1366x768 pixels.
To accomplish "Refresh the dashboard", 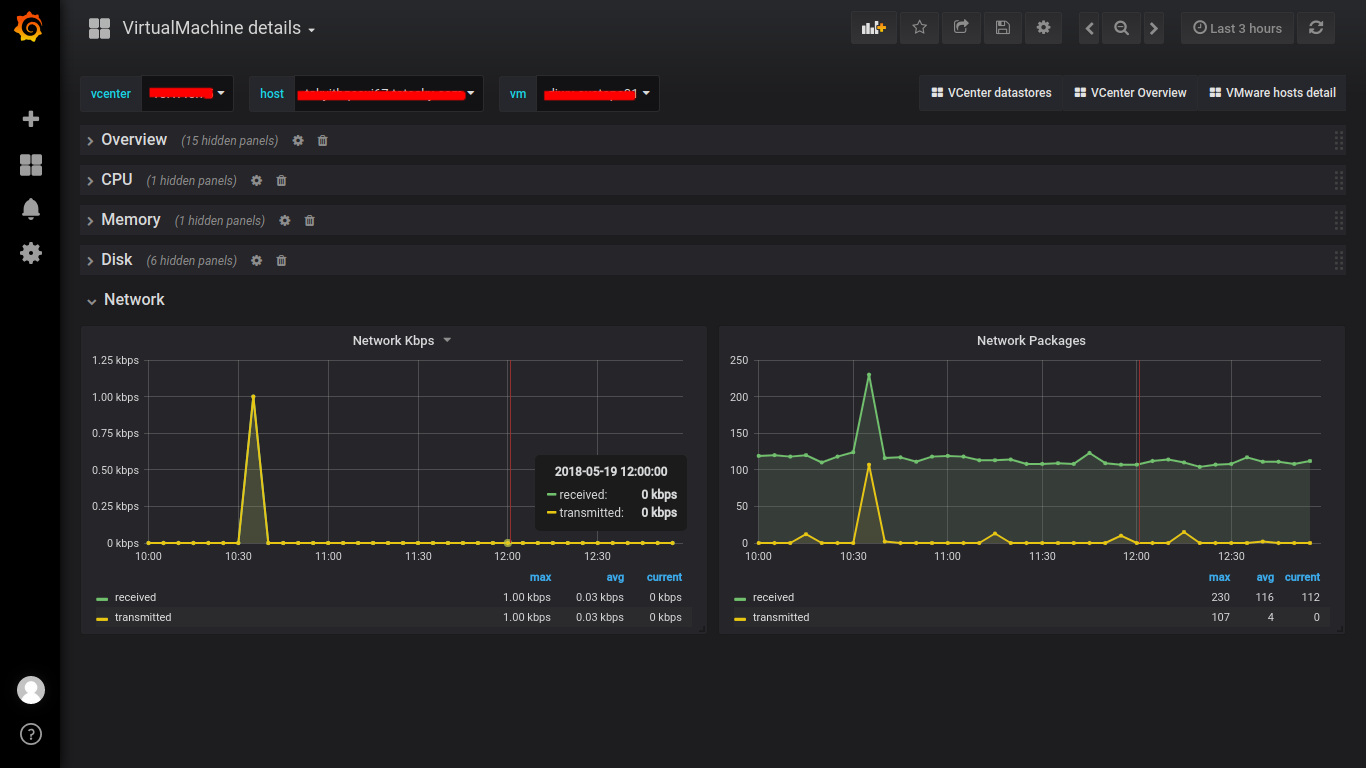I will 1316,28.
